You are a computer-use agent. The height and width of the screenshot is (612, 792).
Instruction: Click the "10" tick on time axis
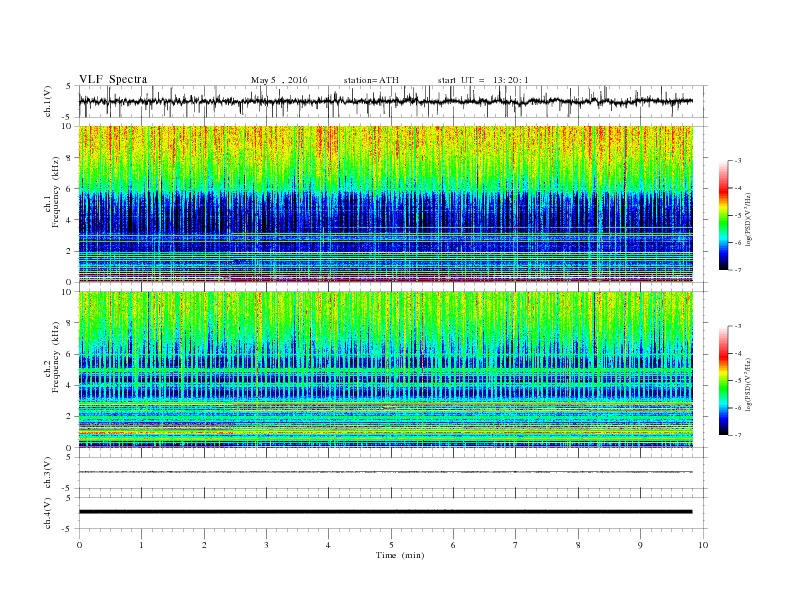pos(703,545)
